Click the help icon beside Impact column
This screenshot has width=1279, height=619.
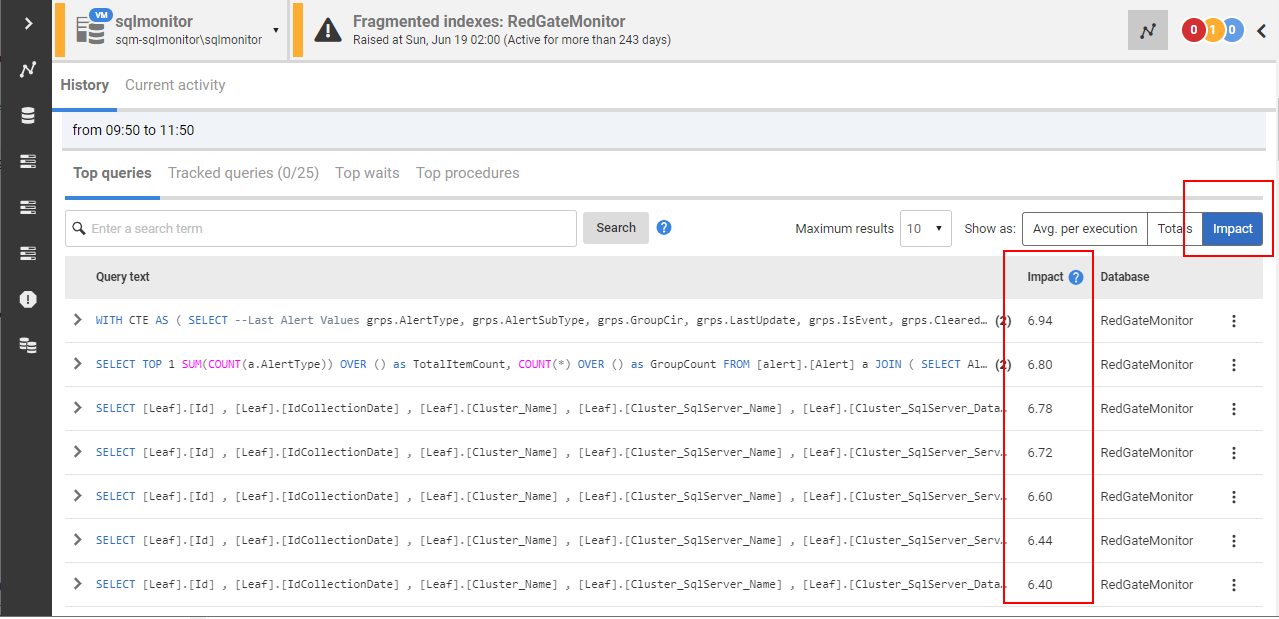[1076, 277]
